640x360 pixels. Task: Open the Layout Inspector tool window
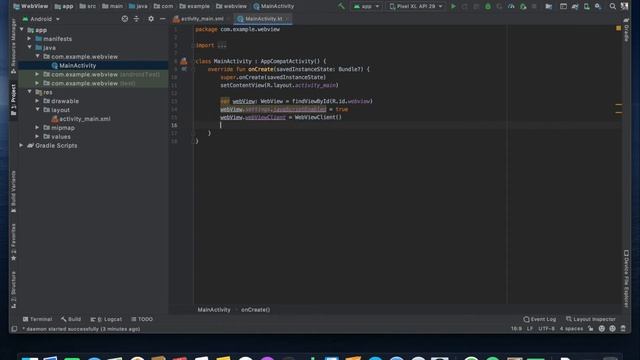point(591,319)
